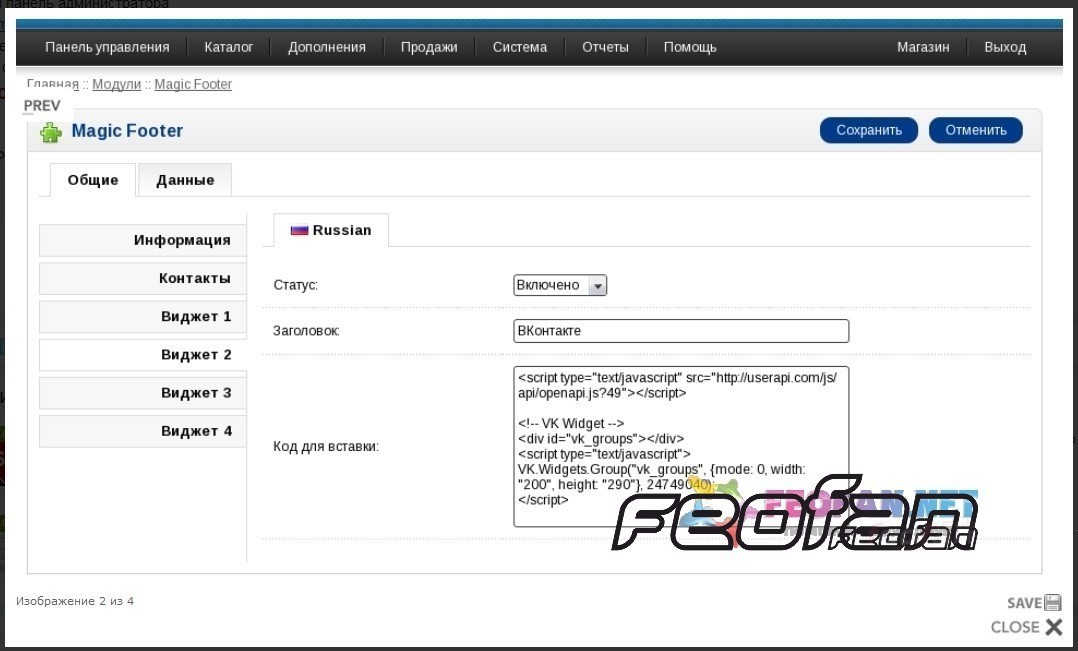Save settings with Сохранить button
The width and height of the screenshot is (1078, 651).
click(x=868, y=130)
